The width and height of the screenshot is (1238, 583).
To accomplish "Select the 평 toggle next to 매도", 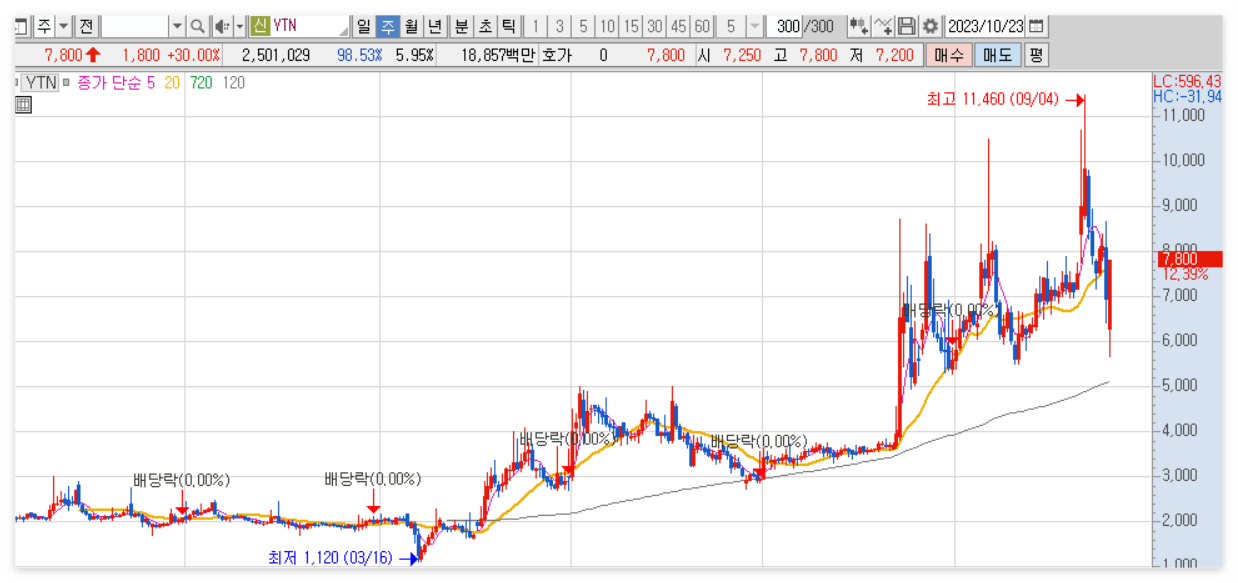I will [x=1036, y=56].
